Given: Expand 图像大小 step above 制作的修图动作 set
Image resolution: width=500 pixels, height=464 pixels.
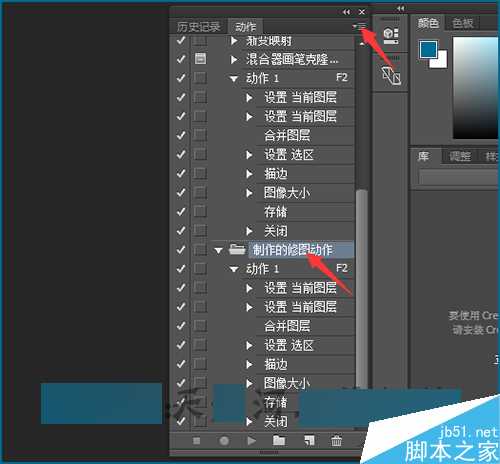Looking at the screenshot, I should coord(249,193).
